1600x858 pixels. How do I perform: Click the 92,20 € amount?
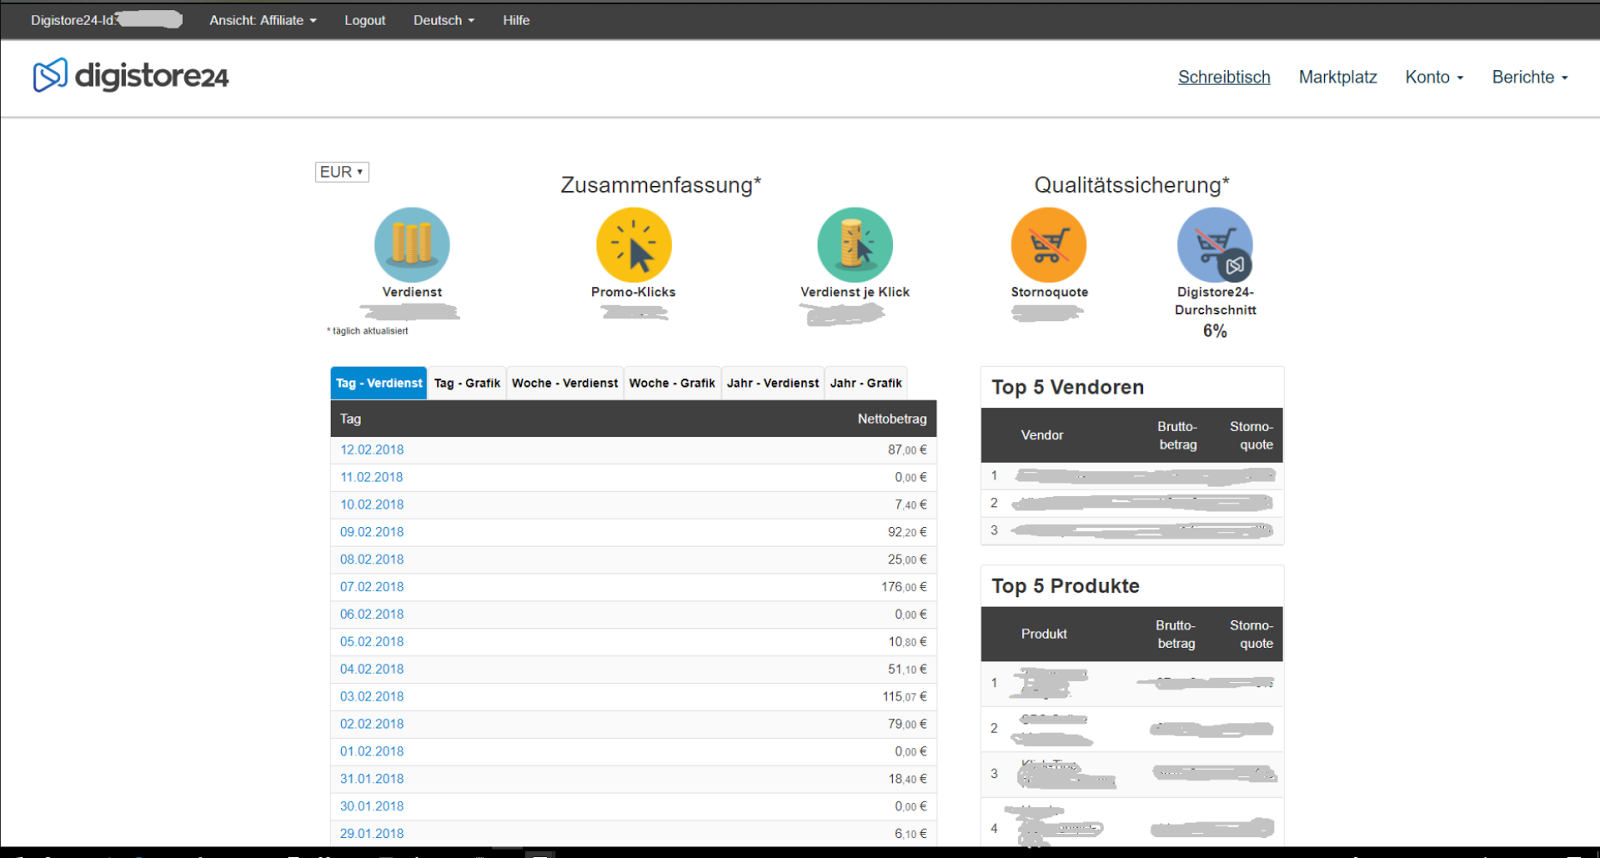point(907,532)
